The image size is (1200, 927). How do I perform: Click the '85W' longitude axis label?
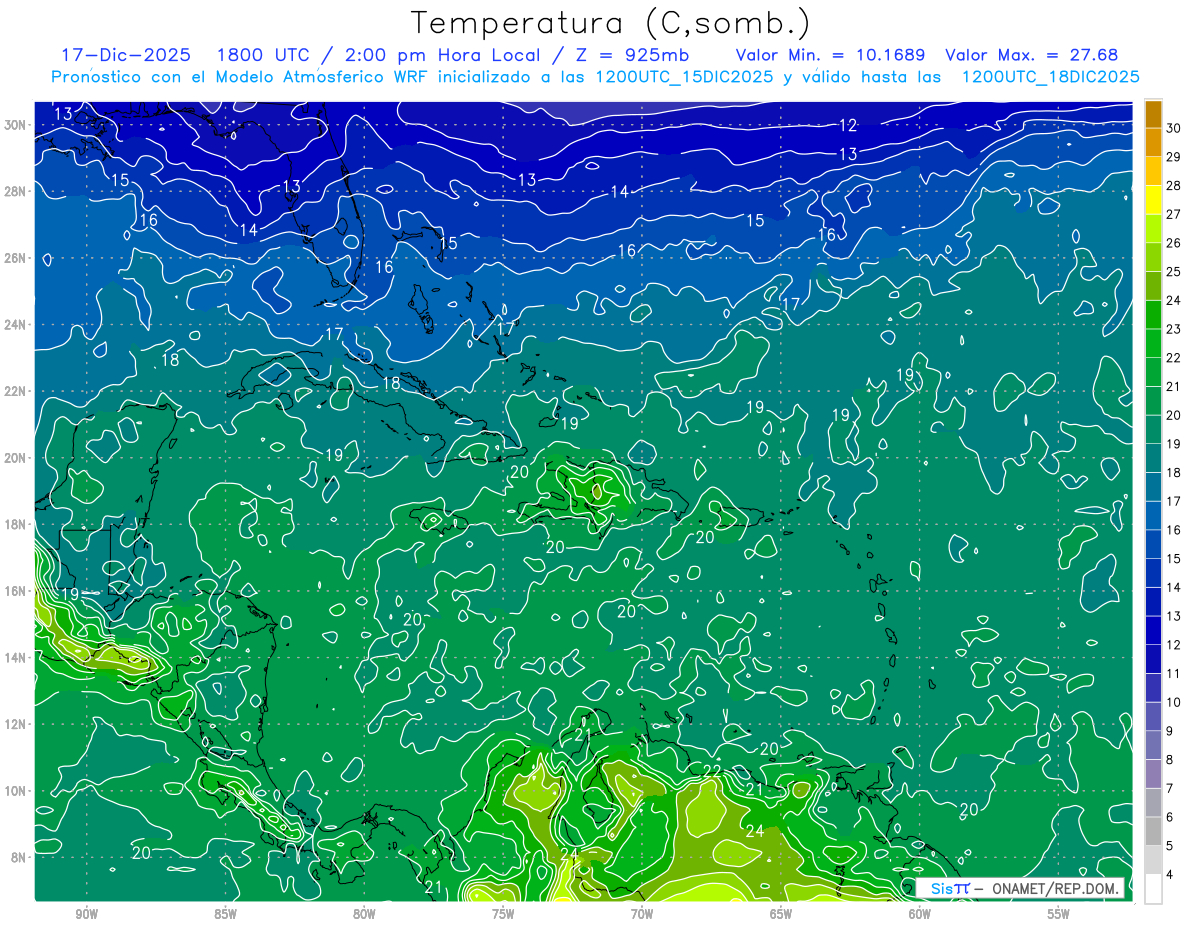[225, 914]
